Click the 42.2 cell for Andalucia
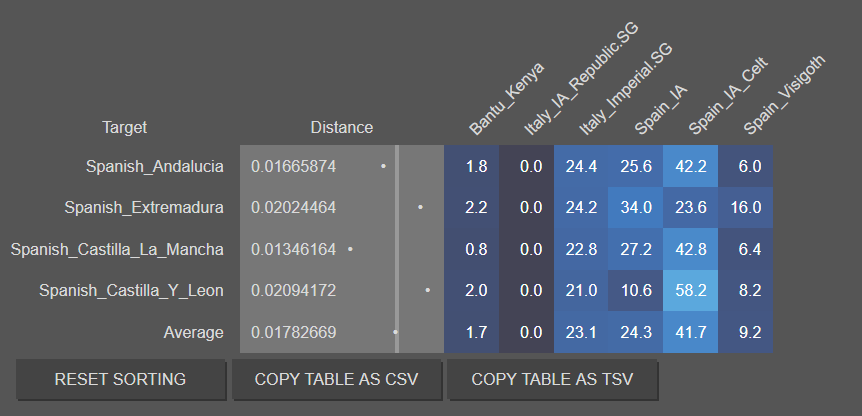 coord(690,167)
